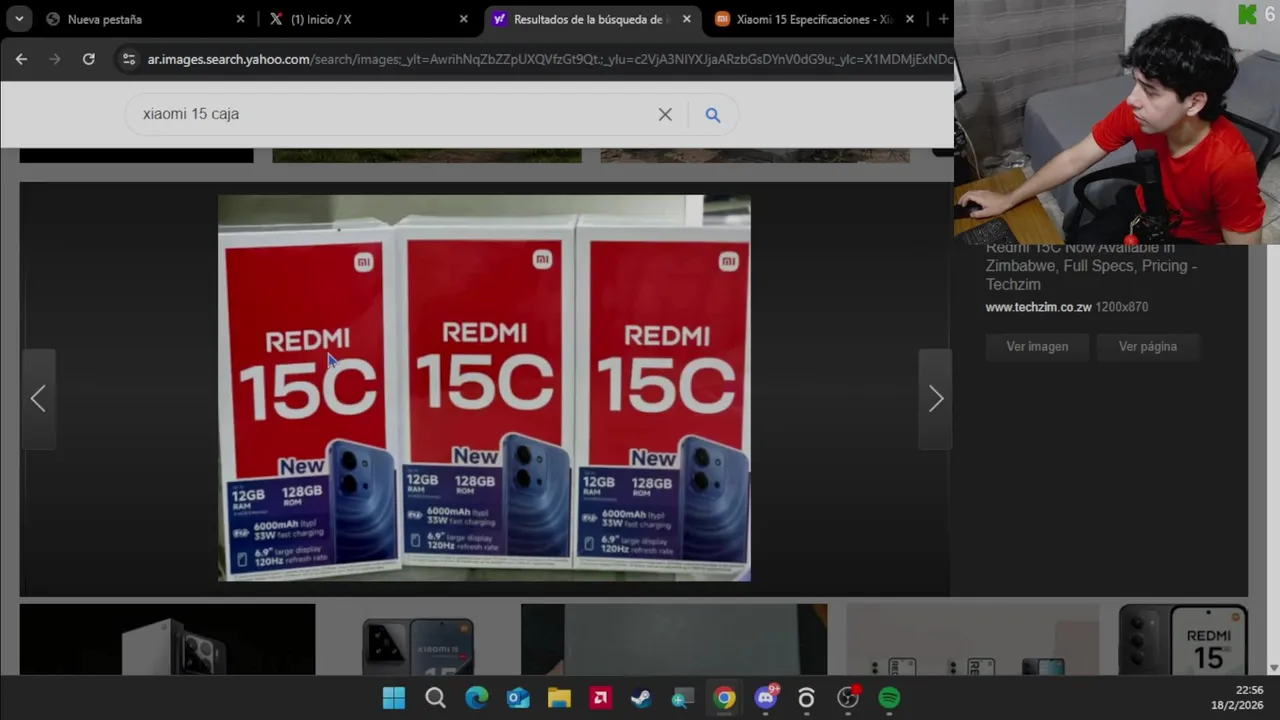Open the Windows Start menu

394,698
